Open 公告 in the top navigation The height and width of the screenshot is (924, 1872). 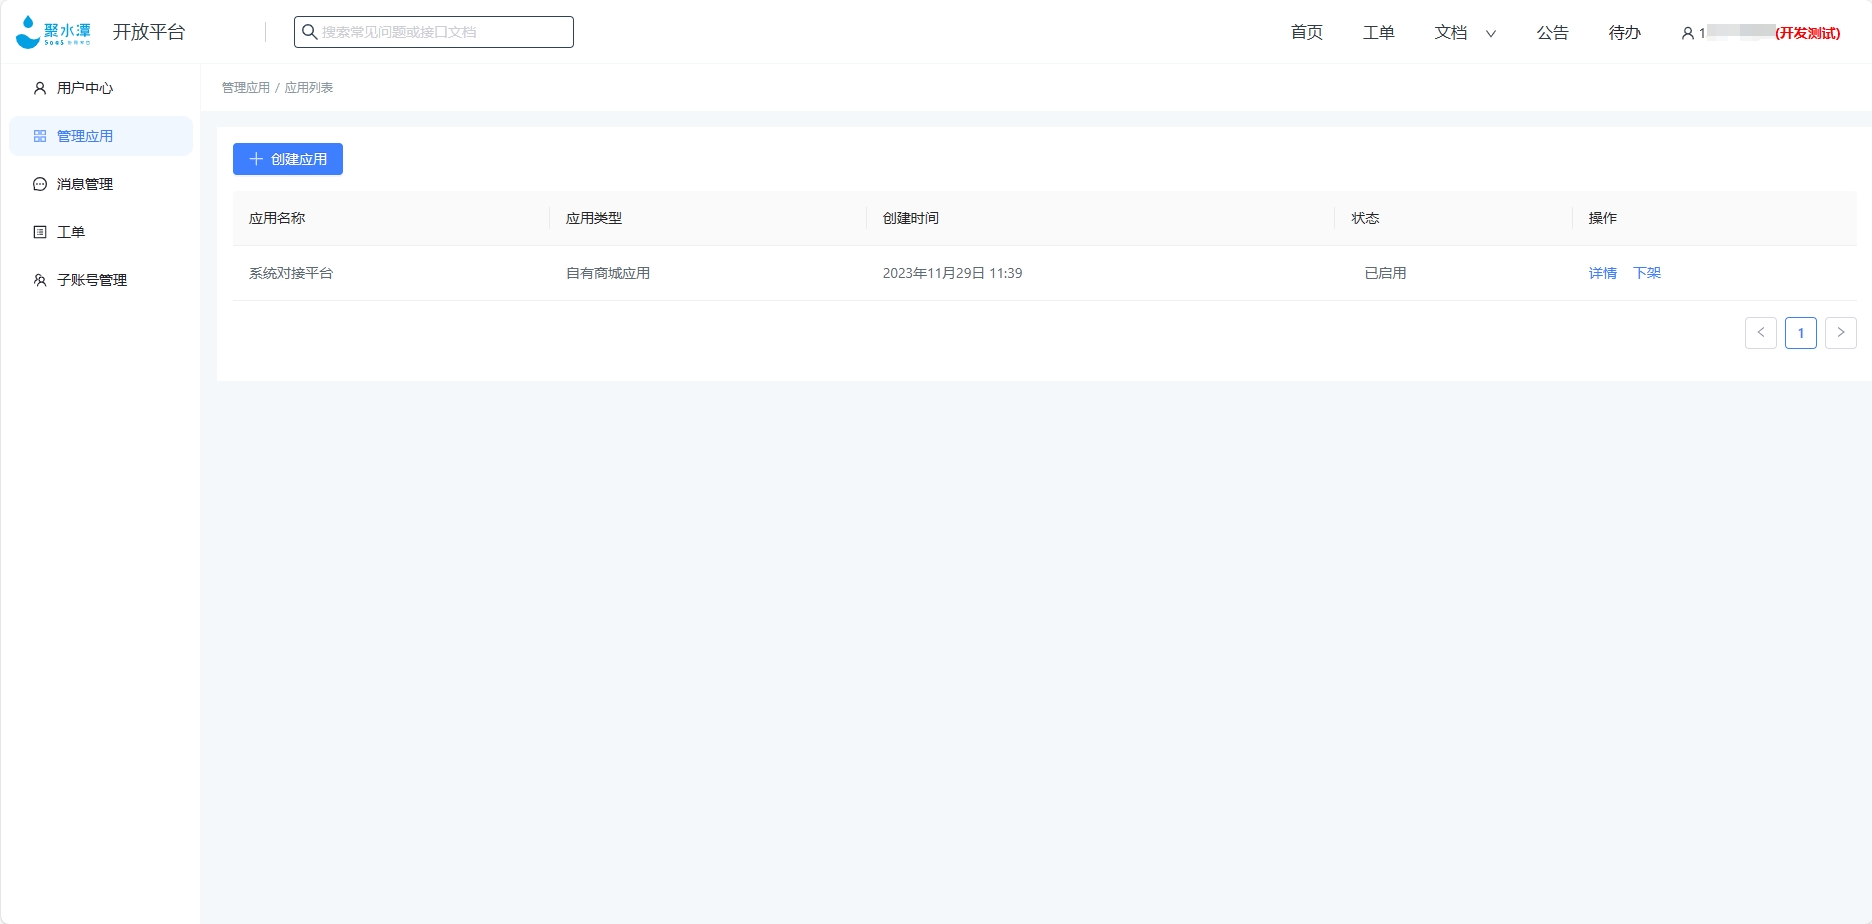tap(1552, 33)
